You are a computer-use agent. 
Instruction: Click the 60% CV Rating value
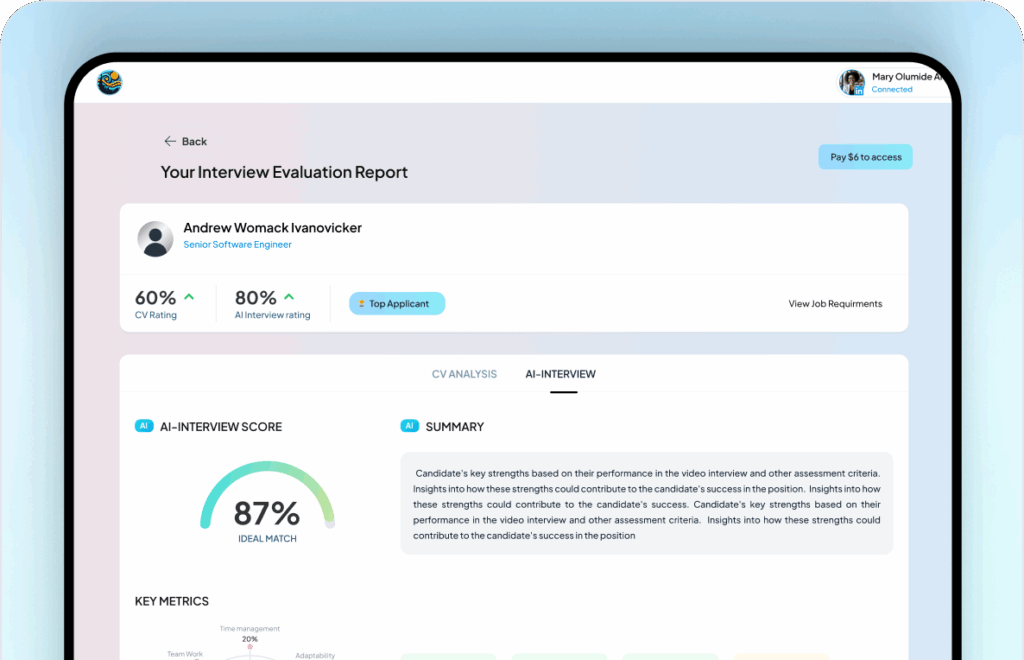155,298
